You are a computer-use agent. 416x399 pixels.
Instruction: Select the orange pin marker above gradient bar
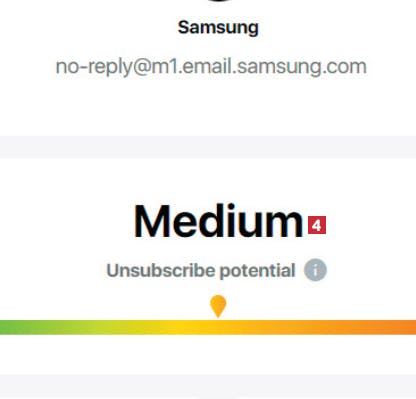[218, 306]
